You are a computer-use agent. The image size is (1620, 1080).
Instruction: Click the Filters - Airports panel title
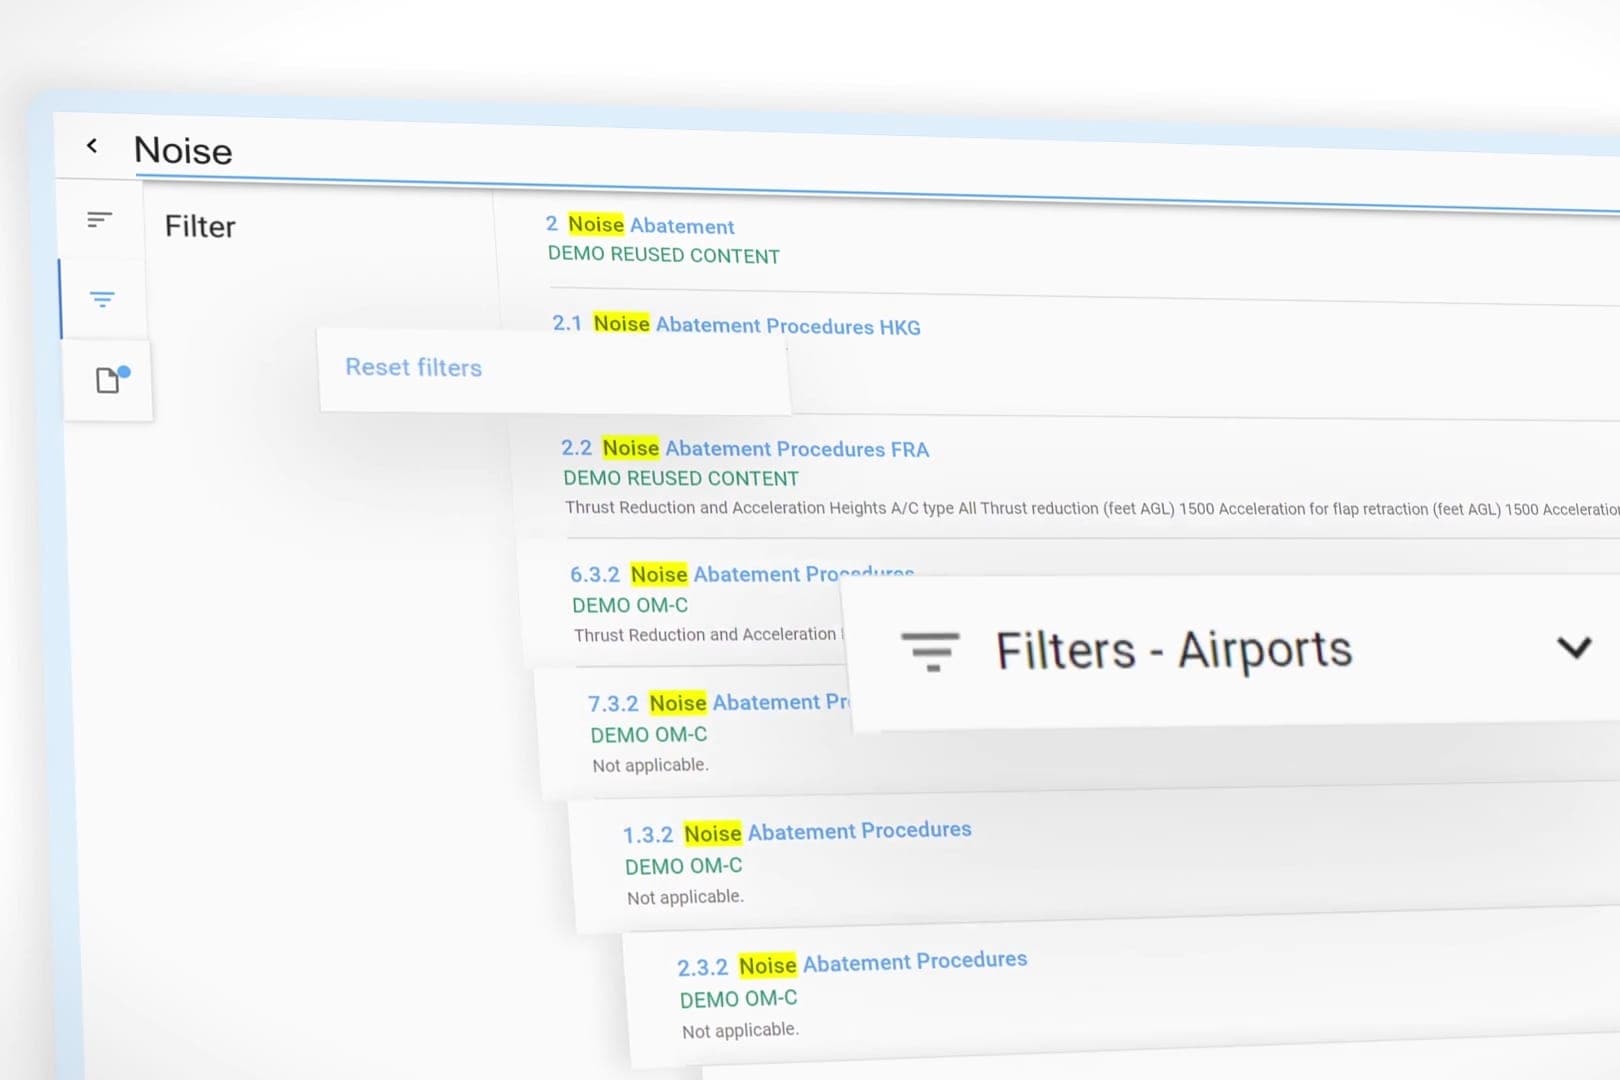pos(1173,650)
